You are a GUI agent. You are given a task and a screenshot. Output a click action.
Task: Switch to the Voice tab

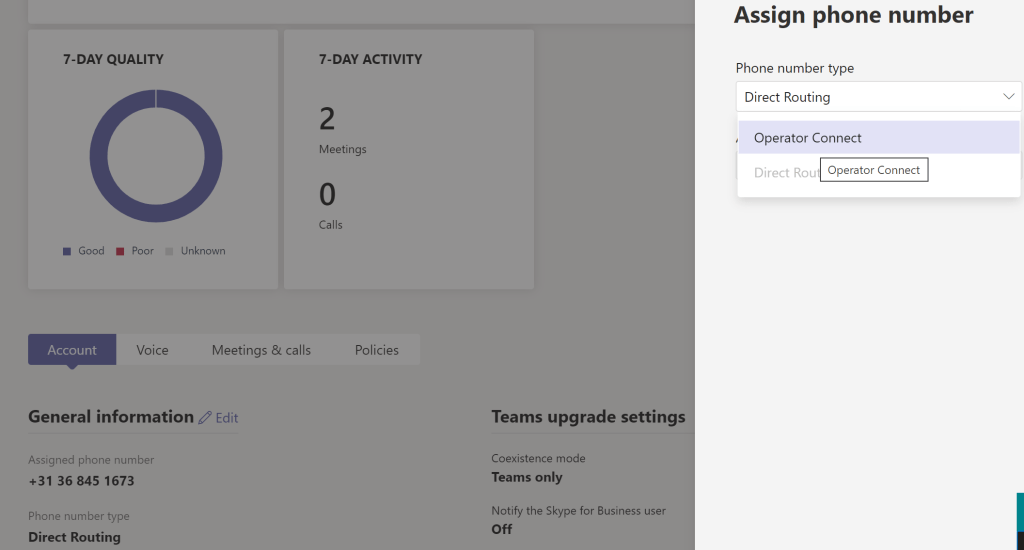152,350
